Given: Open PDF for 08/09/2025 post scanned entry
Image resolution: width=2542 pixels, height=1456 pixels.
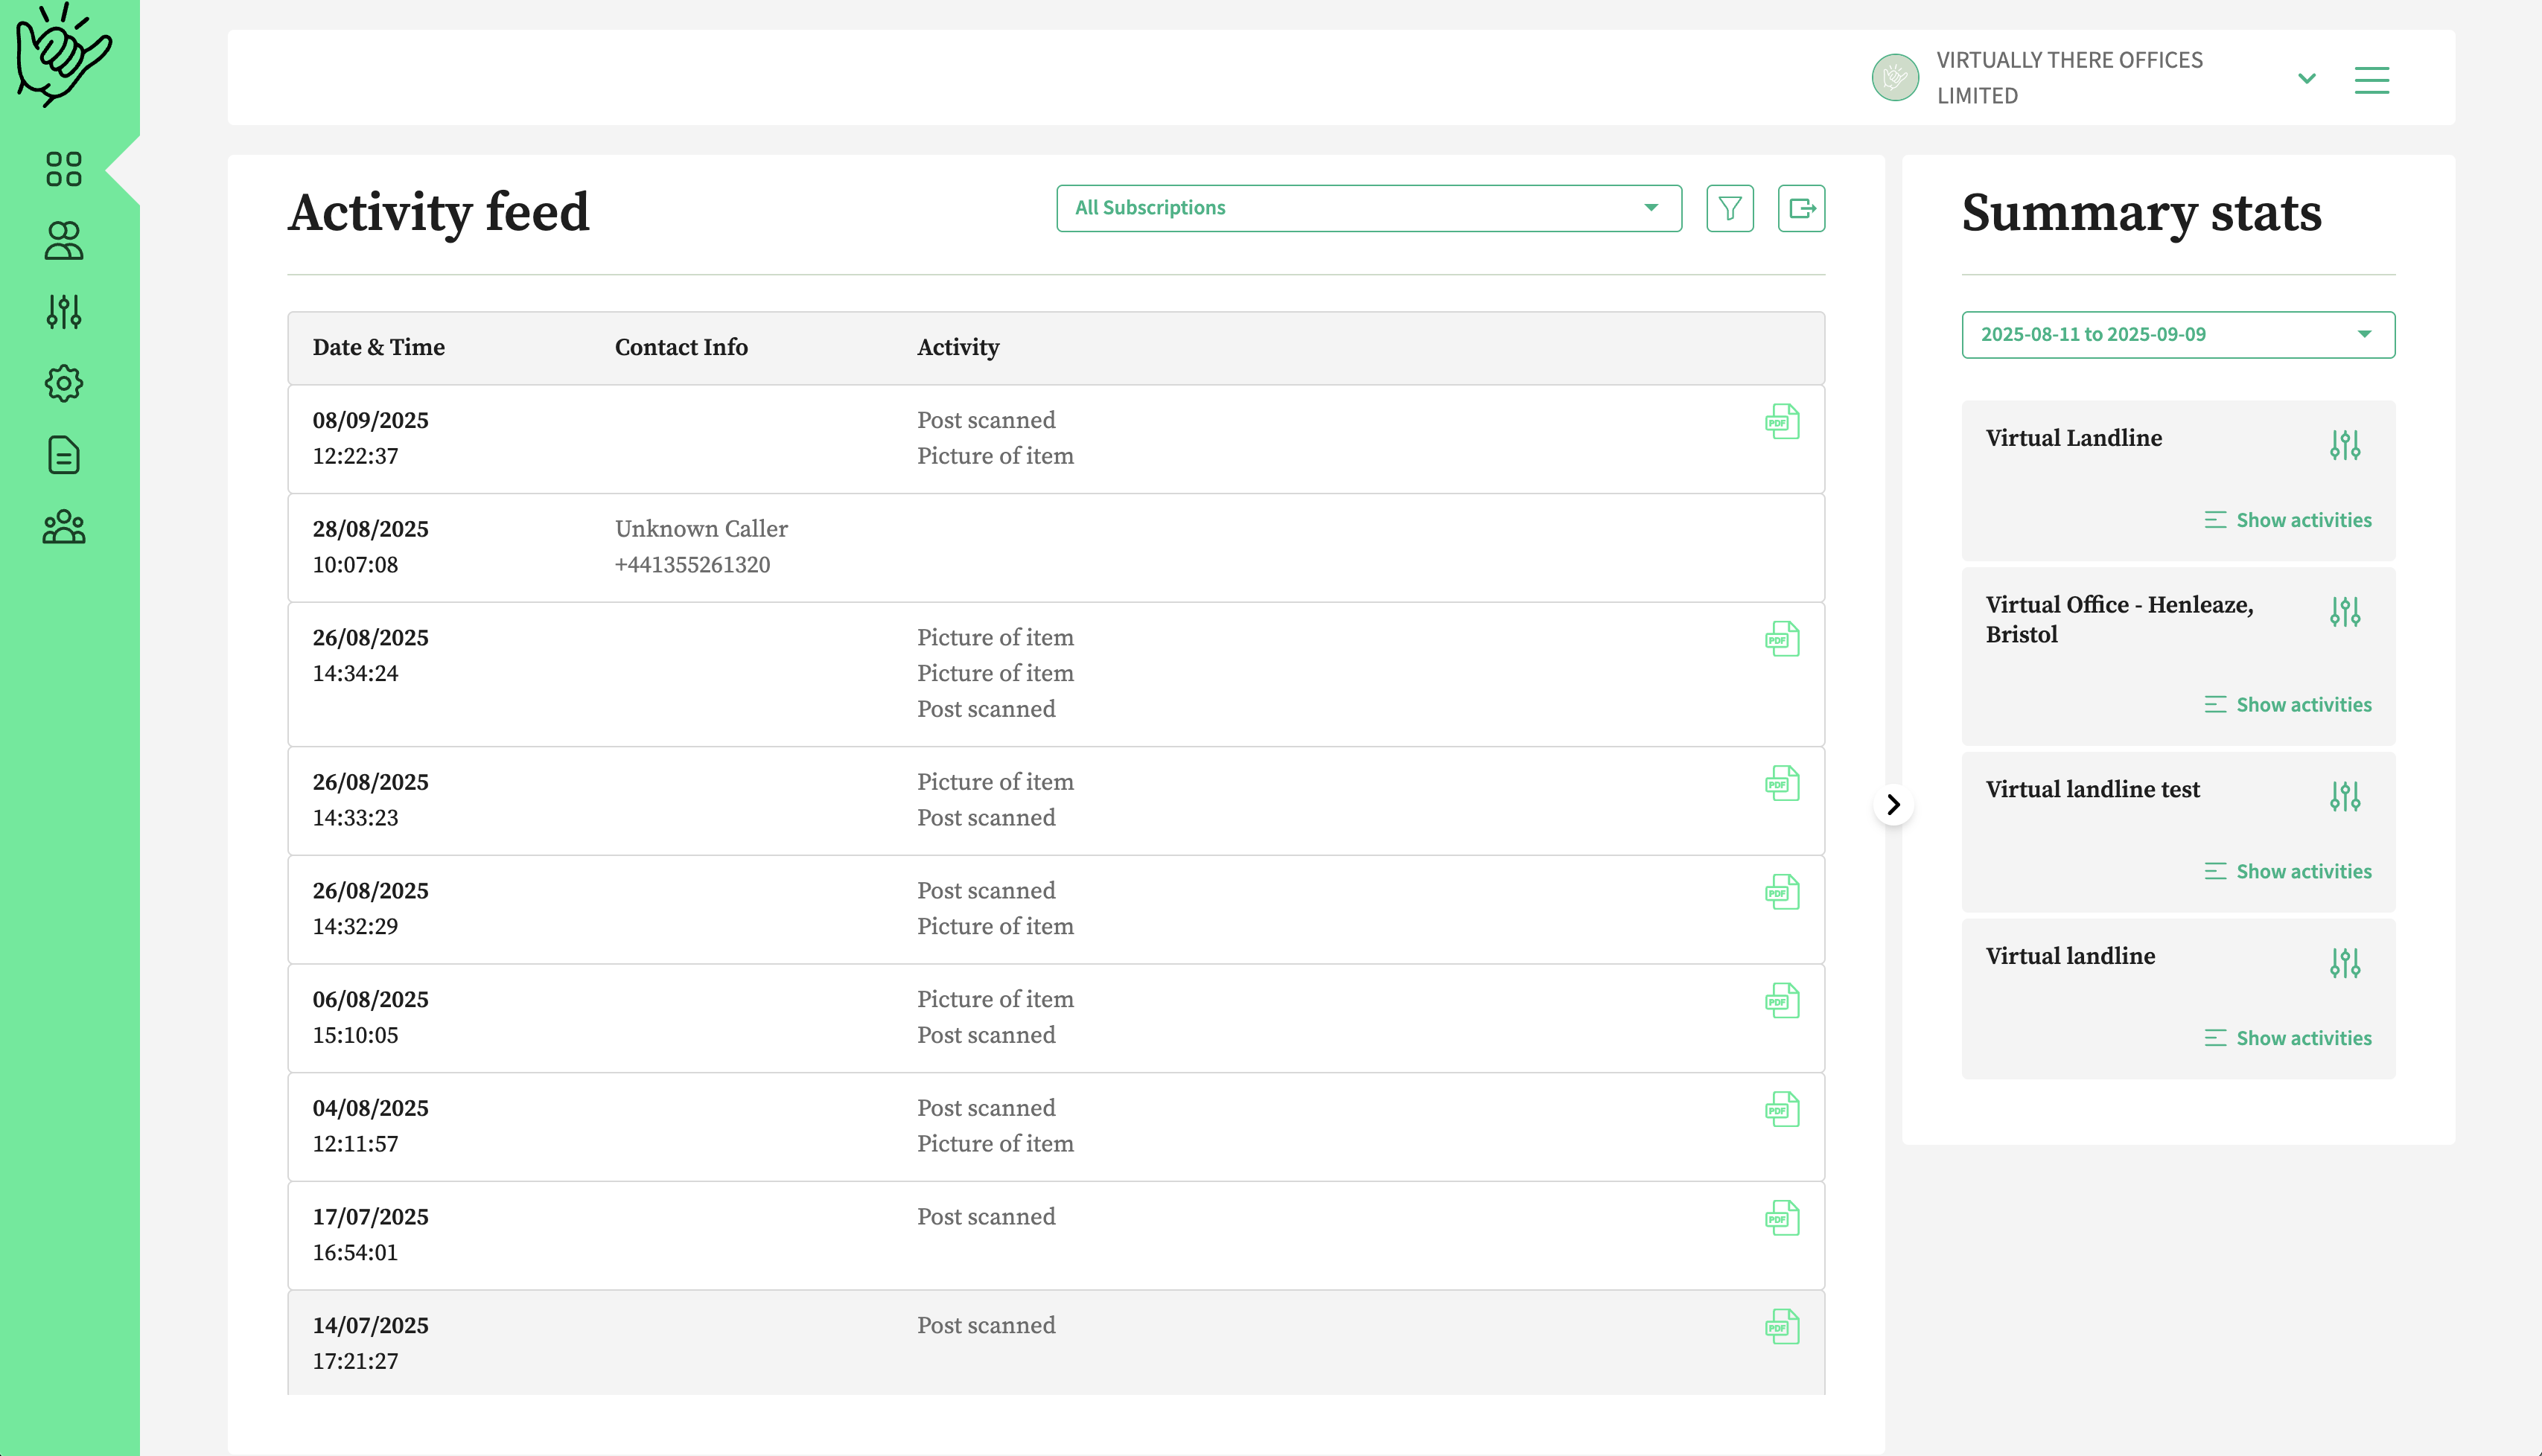Looking at the screenshot, I should pos(1782,422).
